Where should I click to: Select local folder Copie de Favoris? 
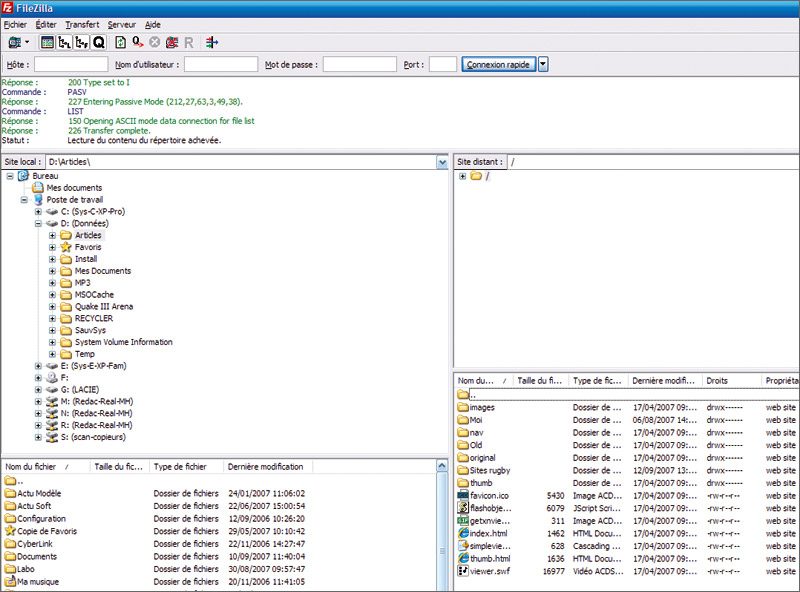tap(47, 531)
